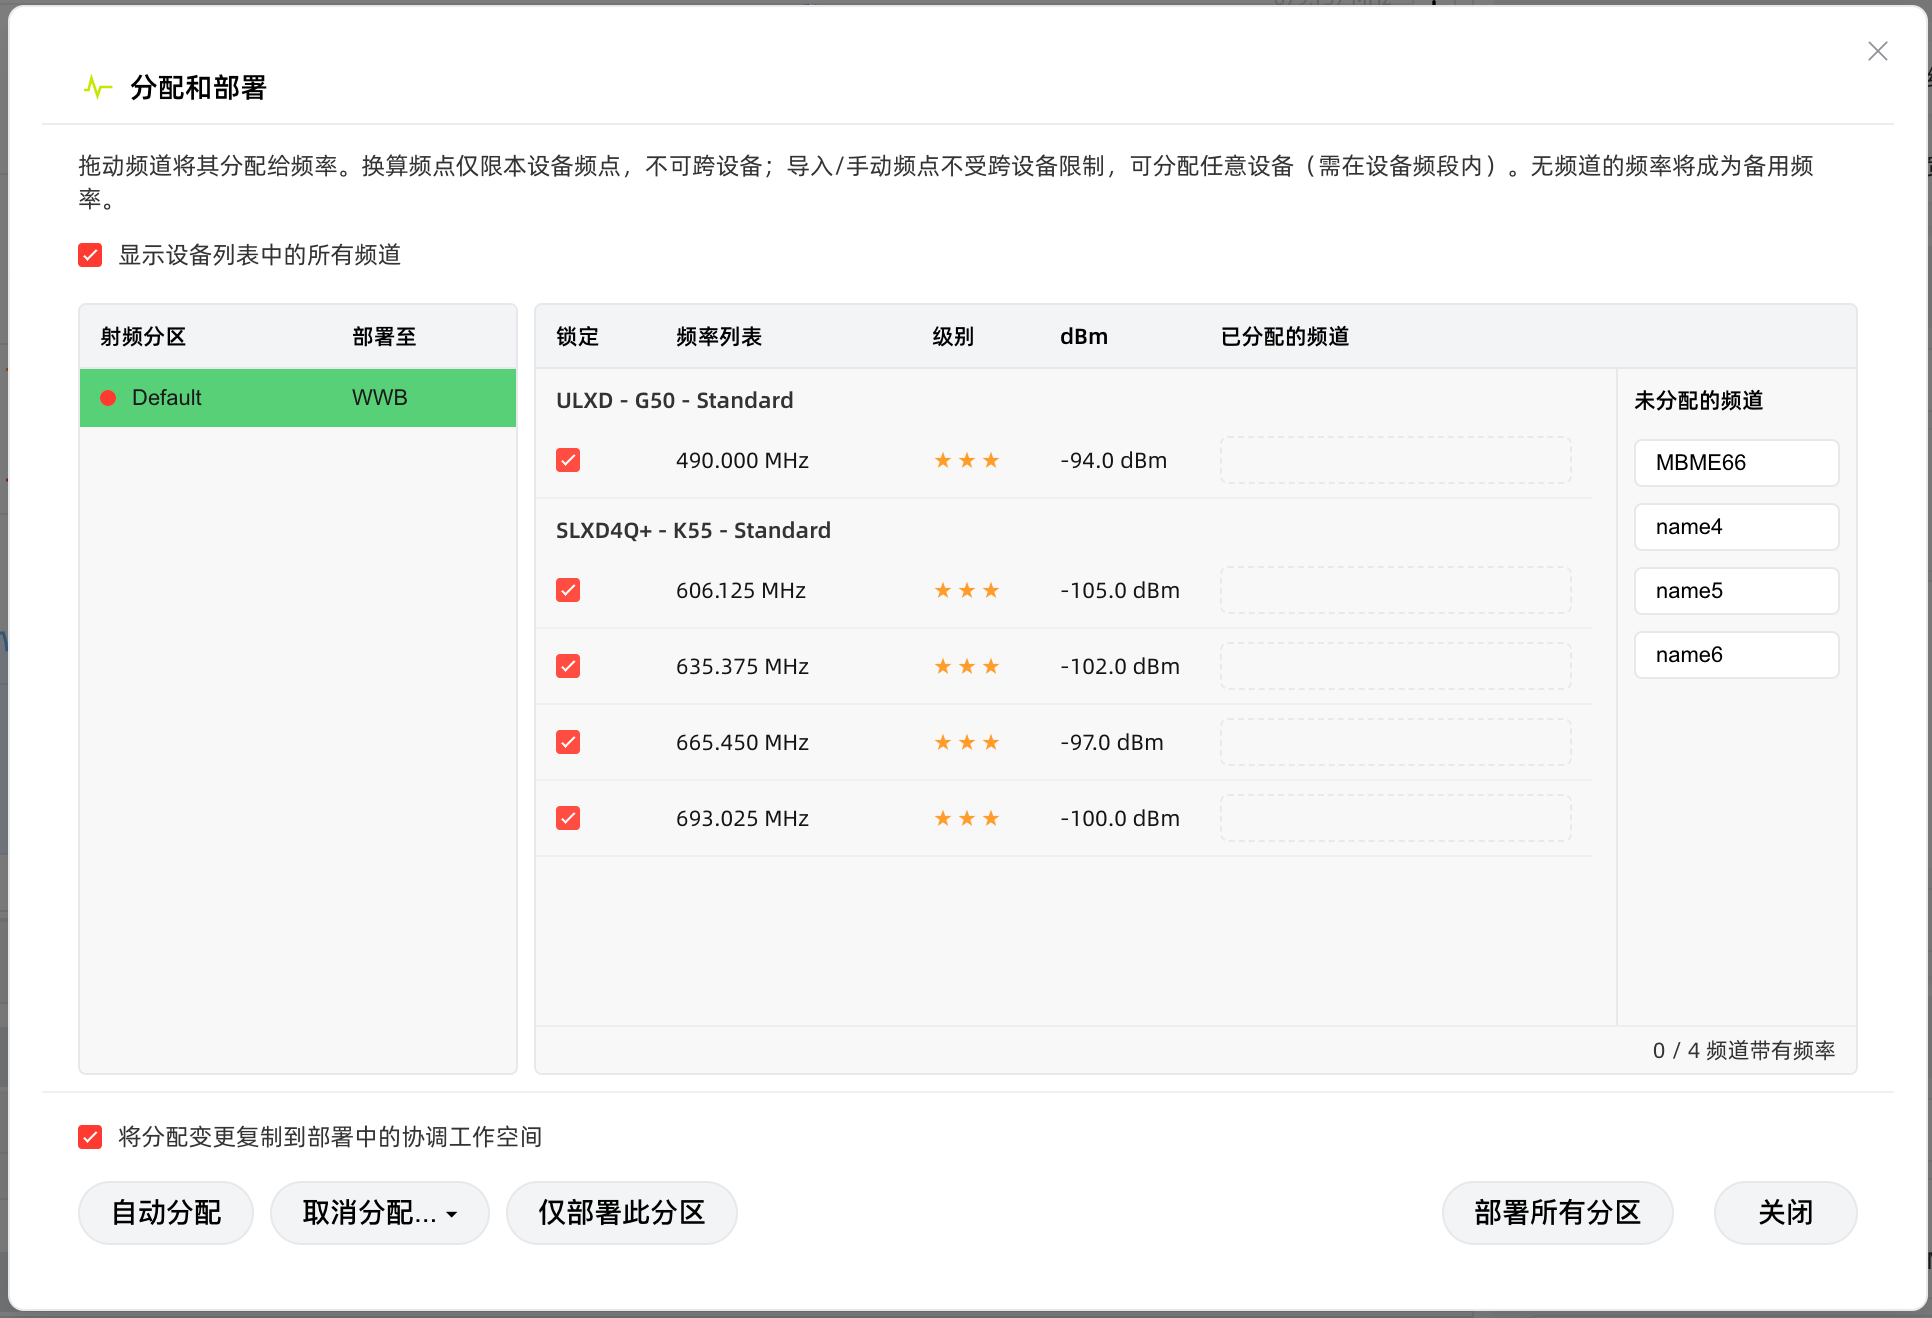
Task: Select unassigned channel MBME66
Action: (x=1737, y=463)
